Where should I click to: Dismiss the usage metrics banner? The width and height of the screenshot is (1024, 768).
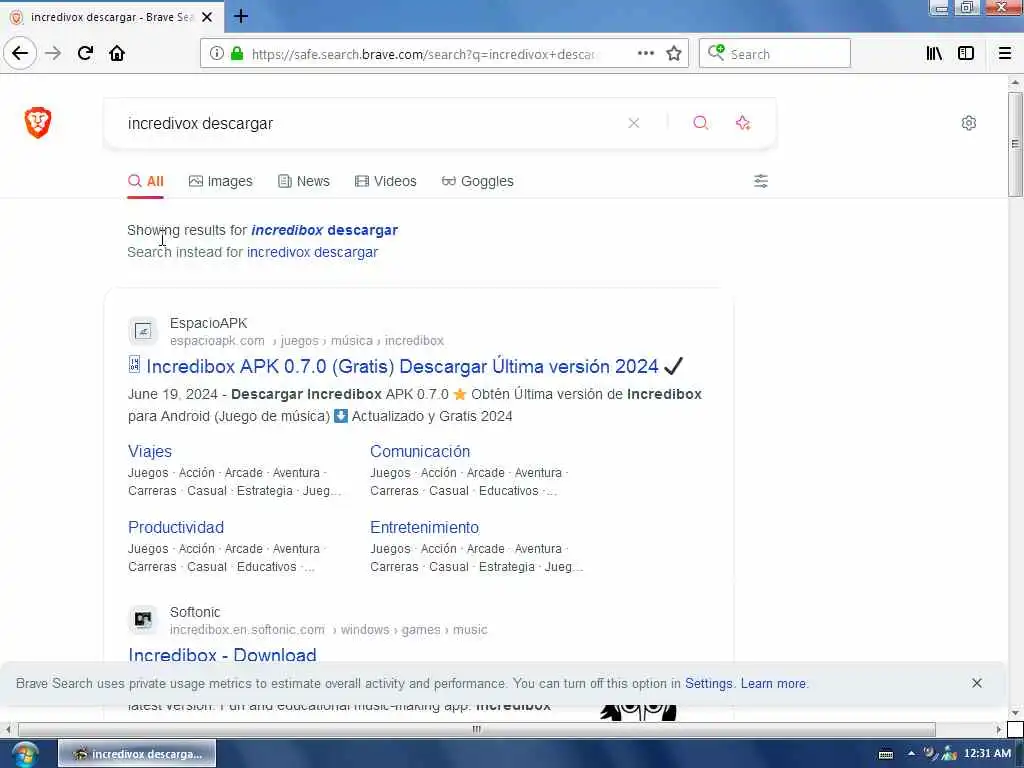tap(977, 683)
